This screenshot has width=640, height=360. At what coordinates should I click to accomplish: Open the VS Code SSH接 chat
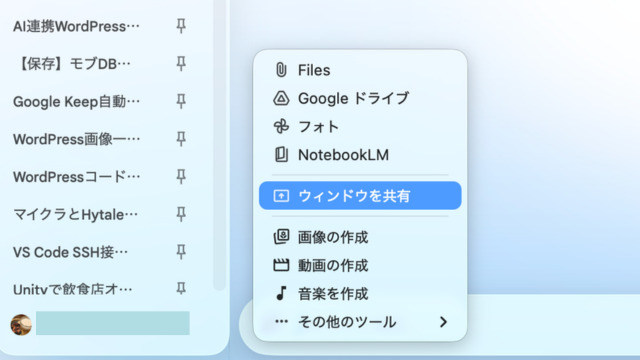tap(70, 252)
